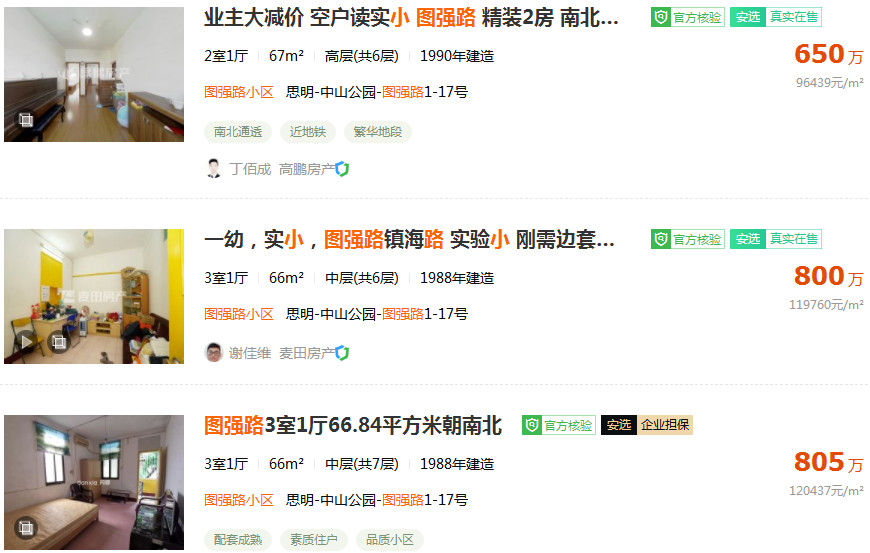Screen dimensions: 870x553
Task: Play the video on second listing thumbnail
Action: [x=26, y=342]
